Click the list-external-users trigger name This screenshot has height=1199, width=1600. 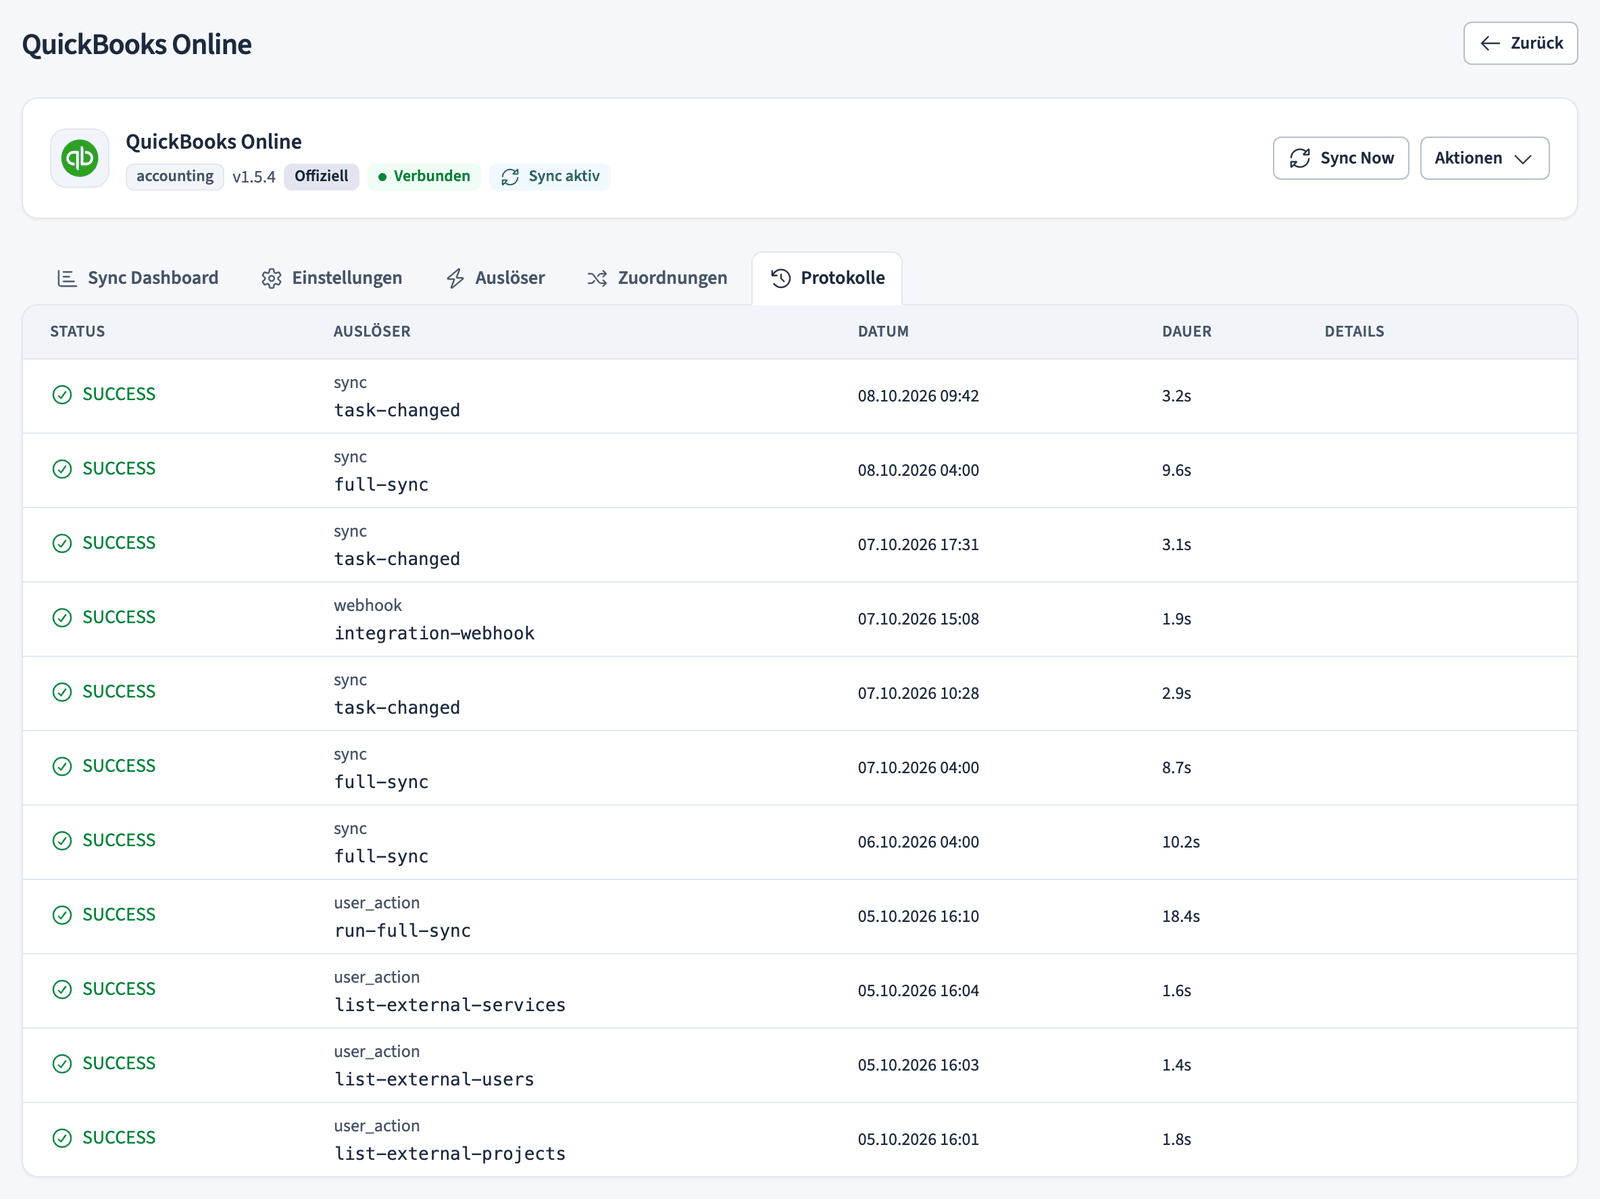434,1079
